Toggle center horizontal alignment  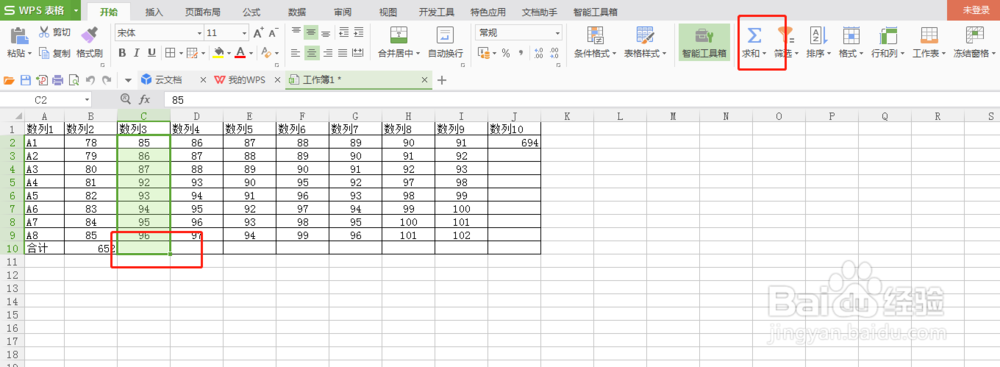[x=311, y=53]
